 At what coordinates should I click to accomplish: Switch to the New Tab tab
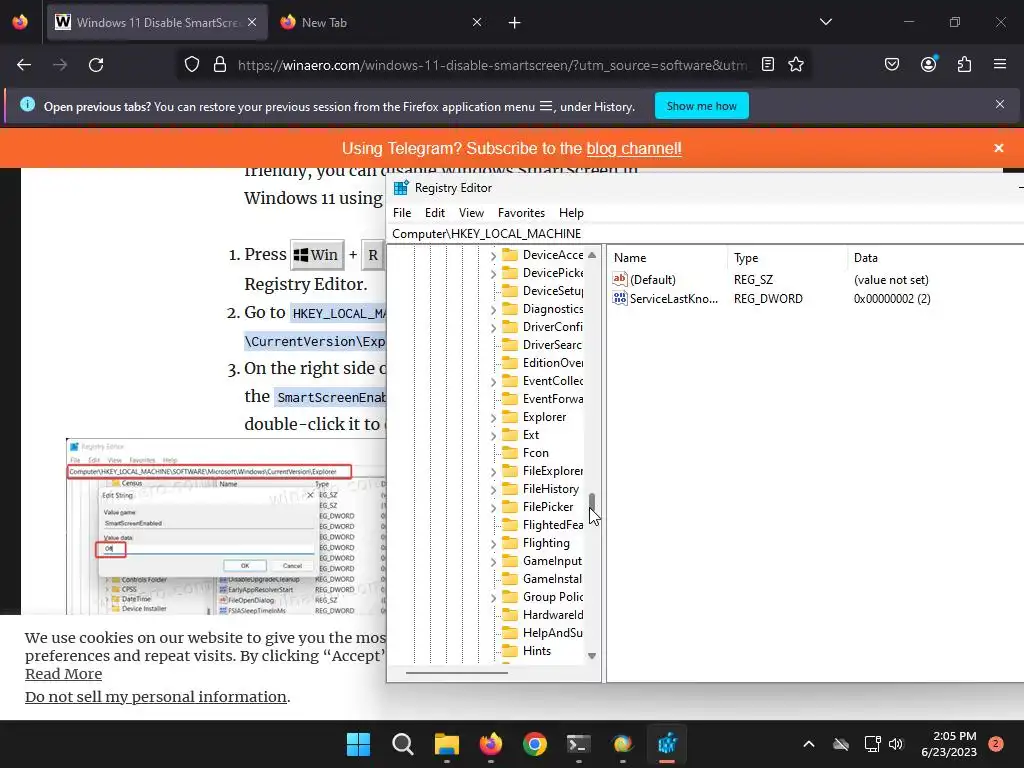pyautogui.click(x=379, y=23)
